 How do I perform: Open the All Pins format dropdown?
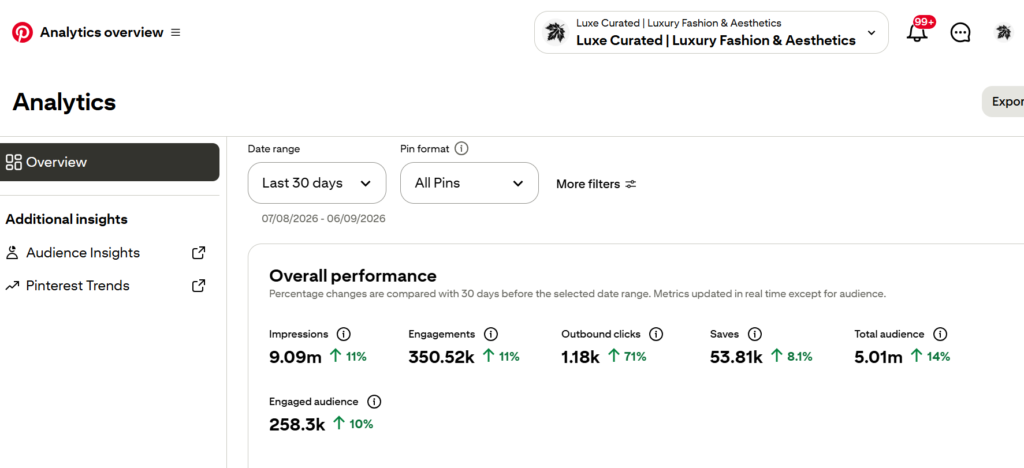[469, 183]
